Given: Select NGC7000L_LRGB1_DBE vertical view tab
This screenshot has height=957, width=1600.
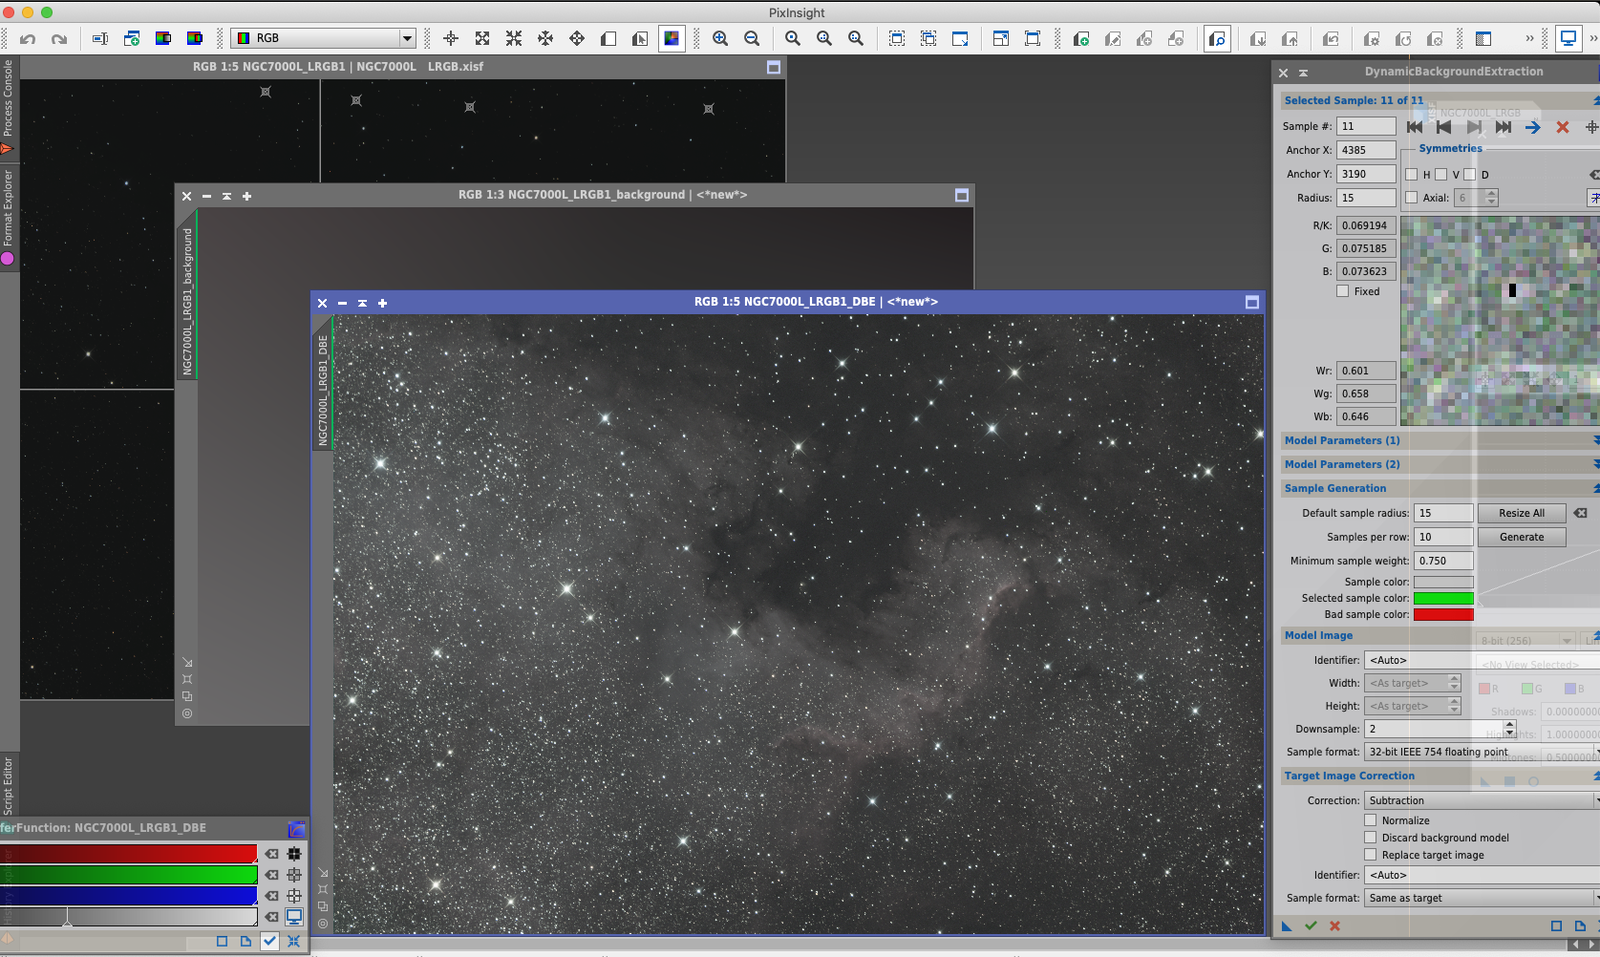Looking at the screenshot, I should tap(322, 390).
